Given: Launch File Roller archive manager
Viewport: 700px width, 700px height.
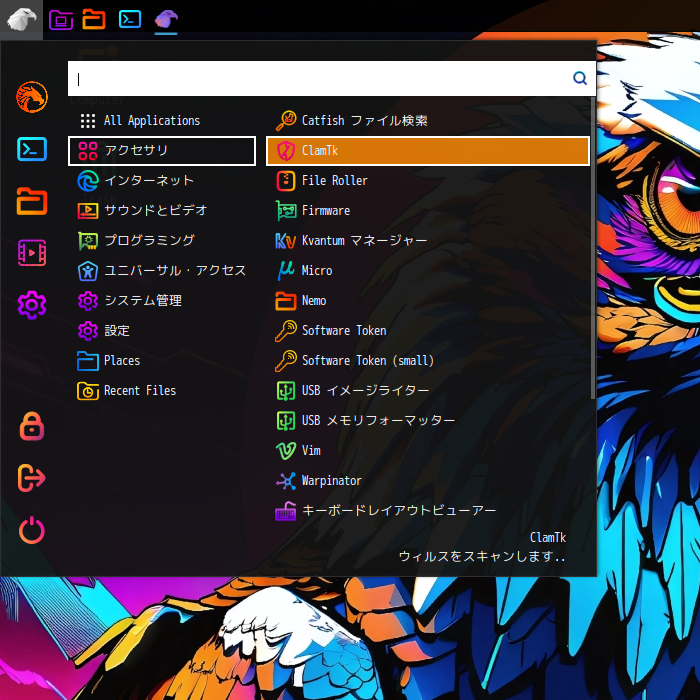Looking at the screenshot, I should [x=428, y=181].
